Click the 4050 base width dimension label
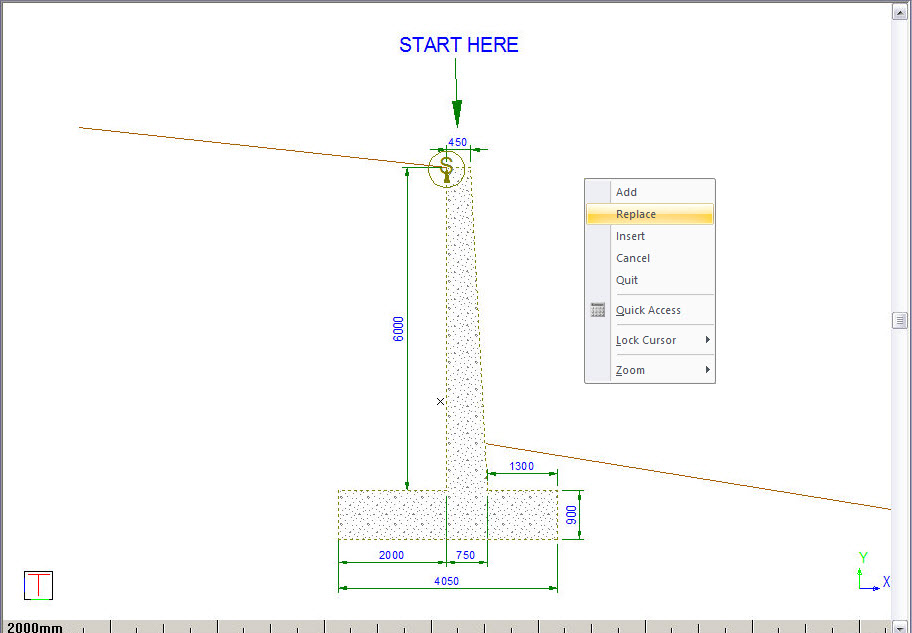Screen dimensions: 912x633 coord(447,580)
